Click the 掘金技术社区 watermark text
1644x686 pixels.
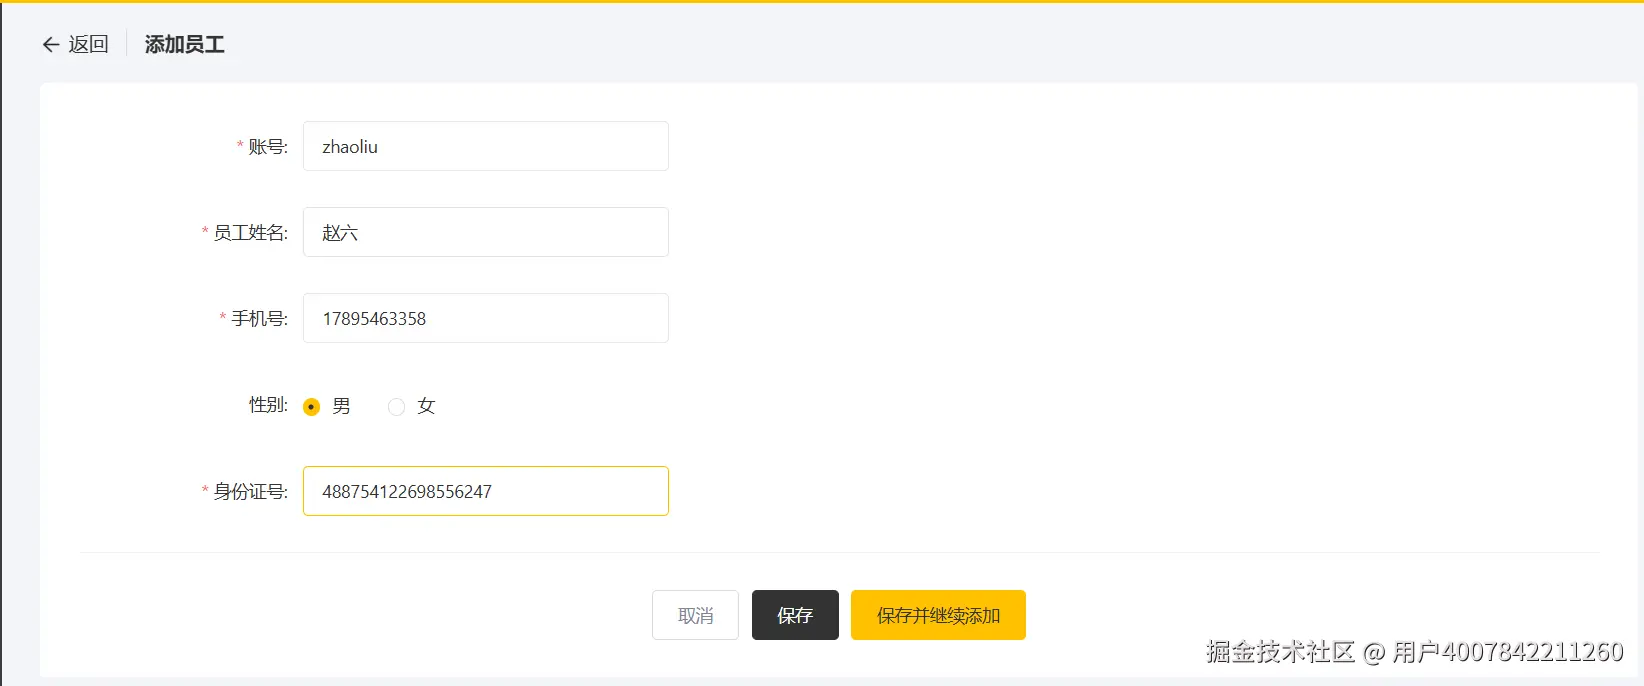click(1280, 652)
